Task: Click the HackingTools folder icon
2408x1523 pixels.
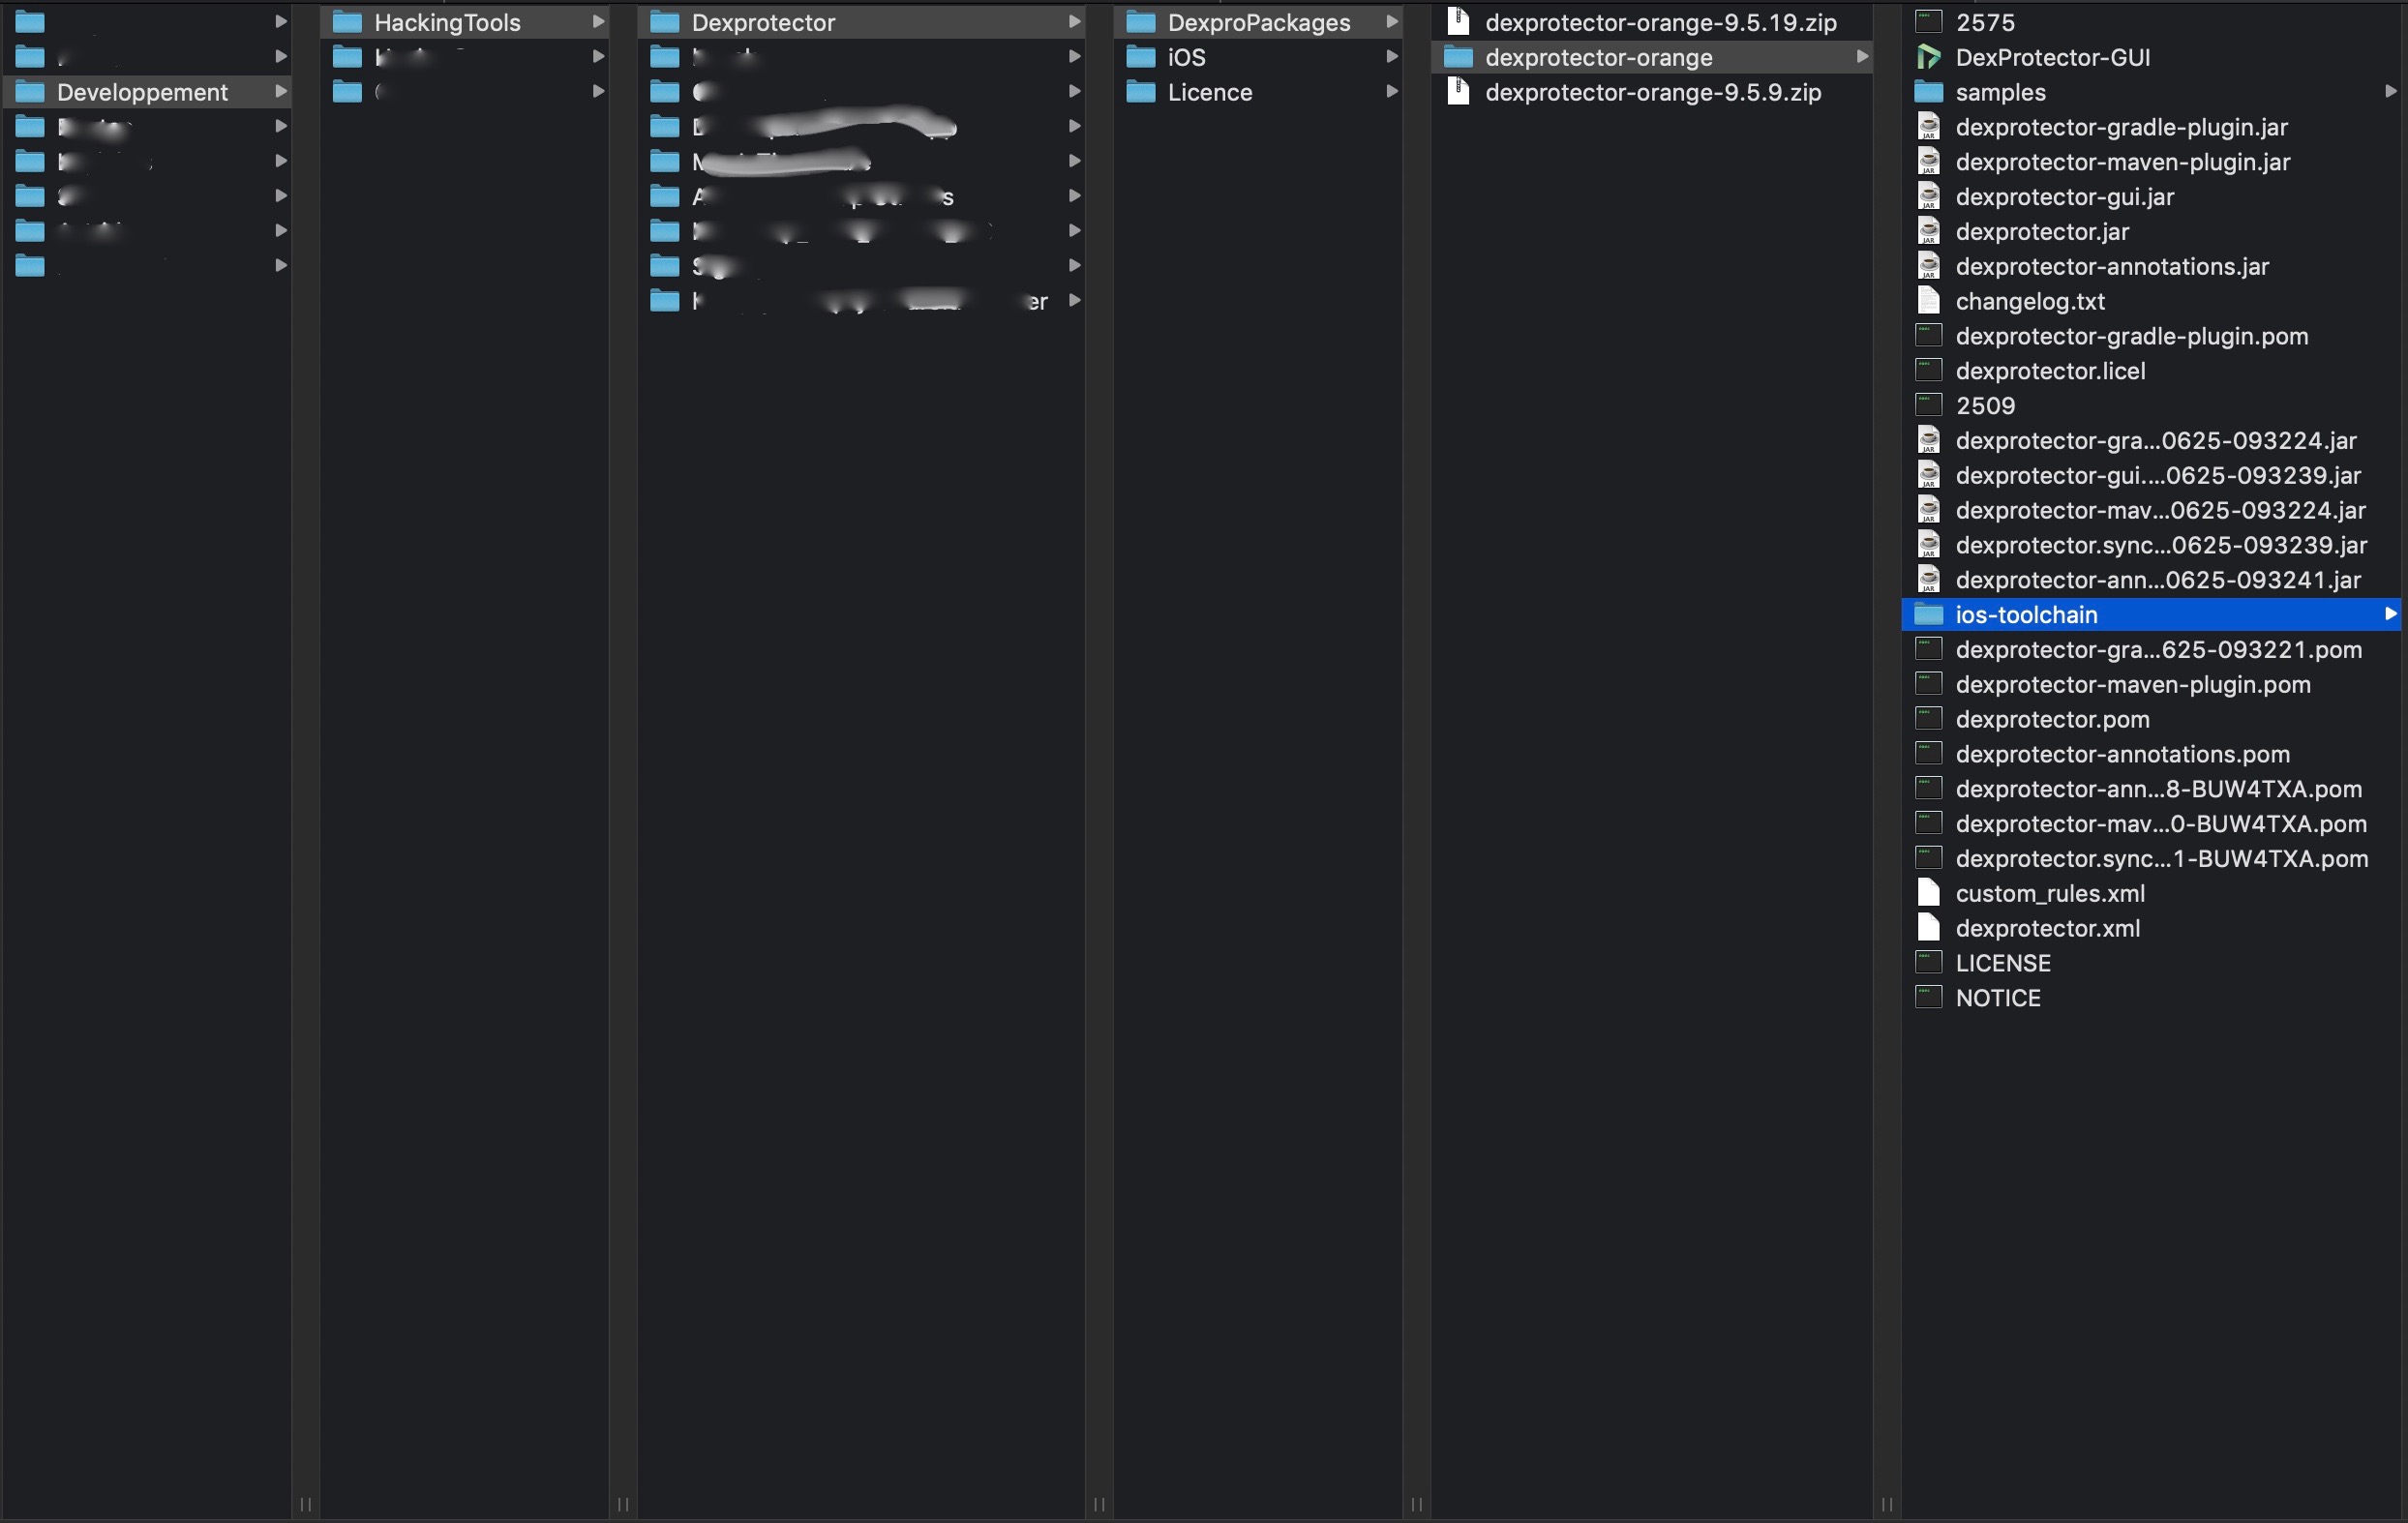Action: point(347,22)
